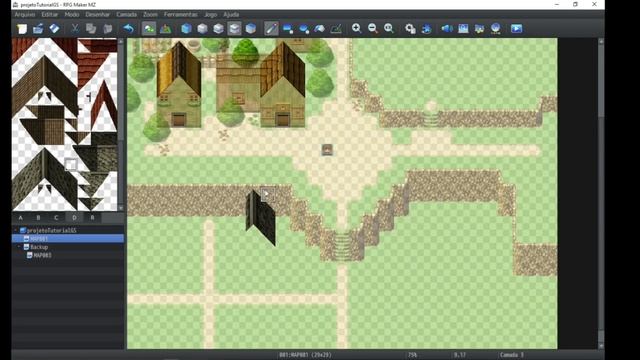Reset to actual size zoom icon
This screenshot has height=360, width=640.
389,29
